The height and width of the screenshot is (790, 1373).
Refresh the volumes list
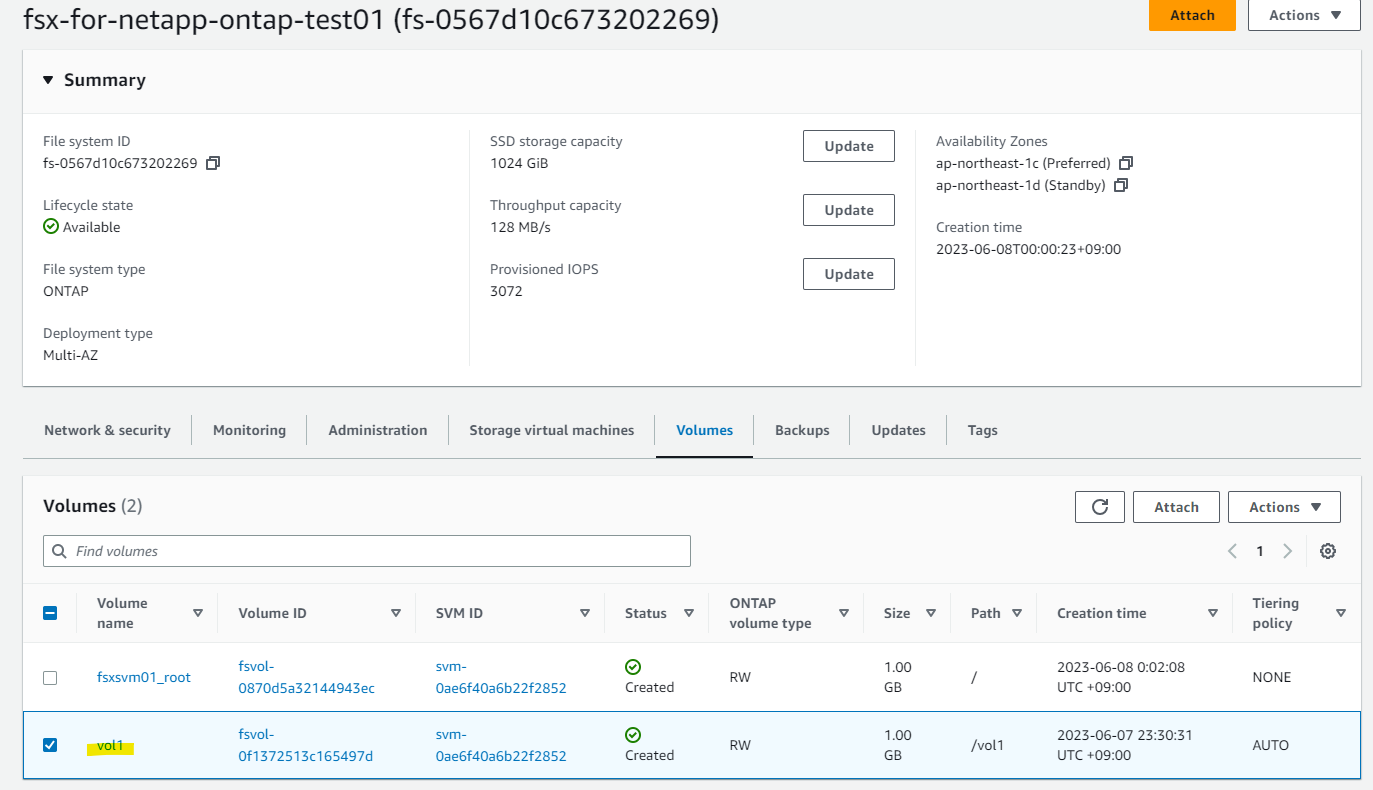point(1100,507)
